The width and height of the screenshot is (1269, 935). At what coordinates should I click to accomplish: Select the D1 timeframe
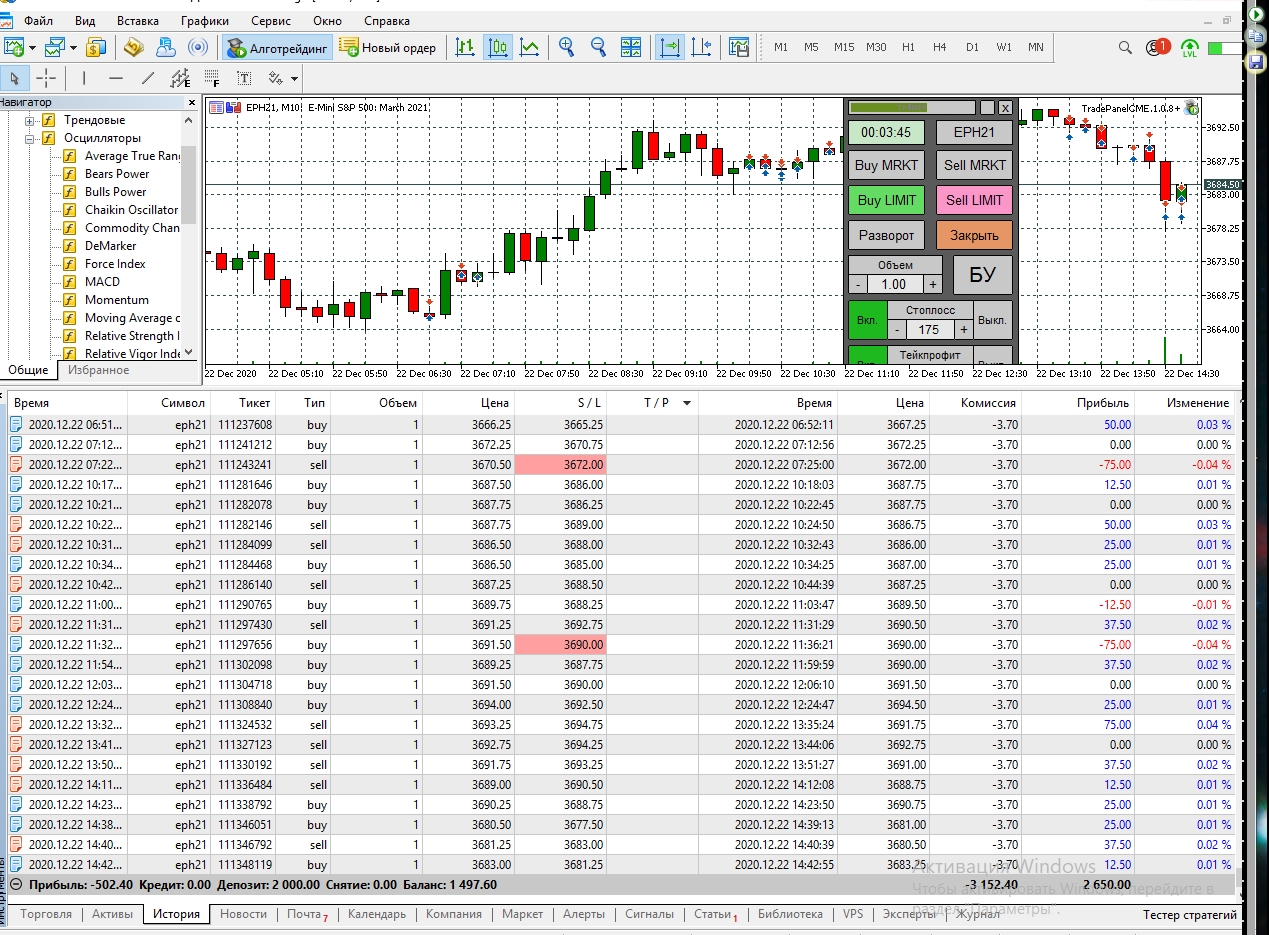point(972,47)
